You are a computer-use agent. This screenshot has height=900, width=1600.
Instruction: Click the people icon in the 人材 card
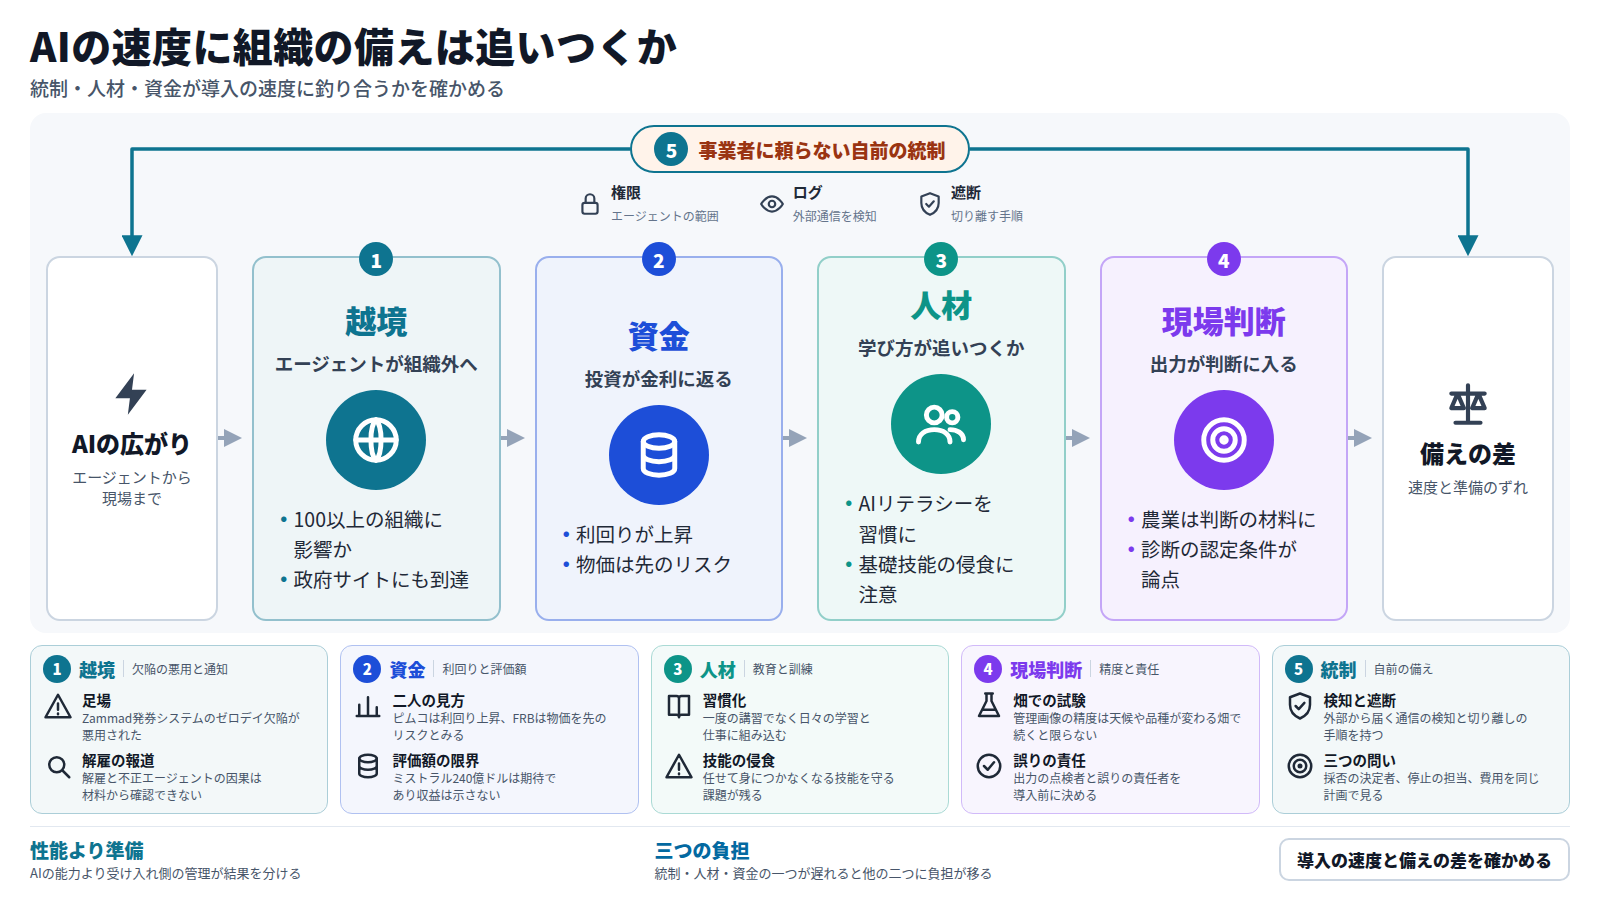click(x=941, y=424)
